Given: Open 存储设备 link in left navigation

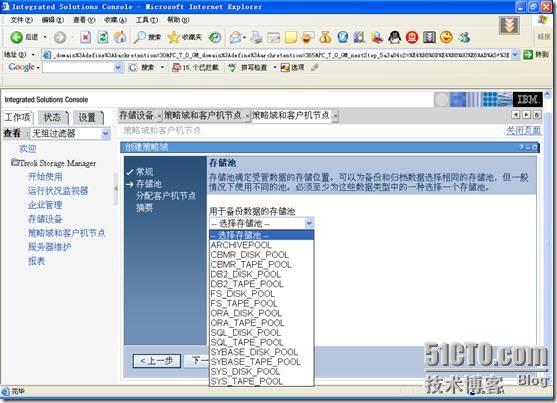Looking at the screenshot, I should pos(45,219).
